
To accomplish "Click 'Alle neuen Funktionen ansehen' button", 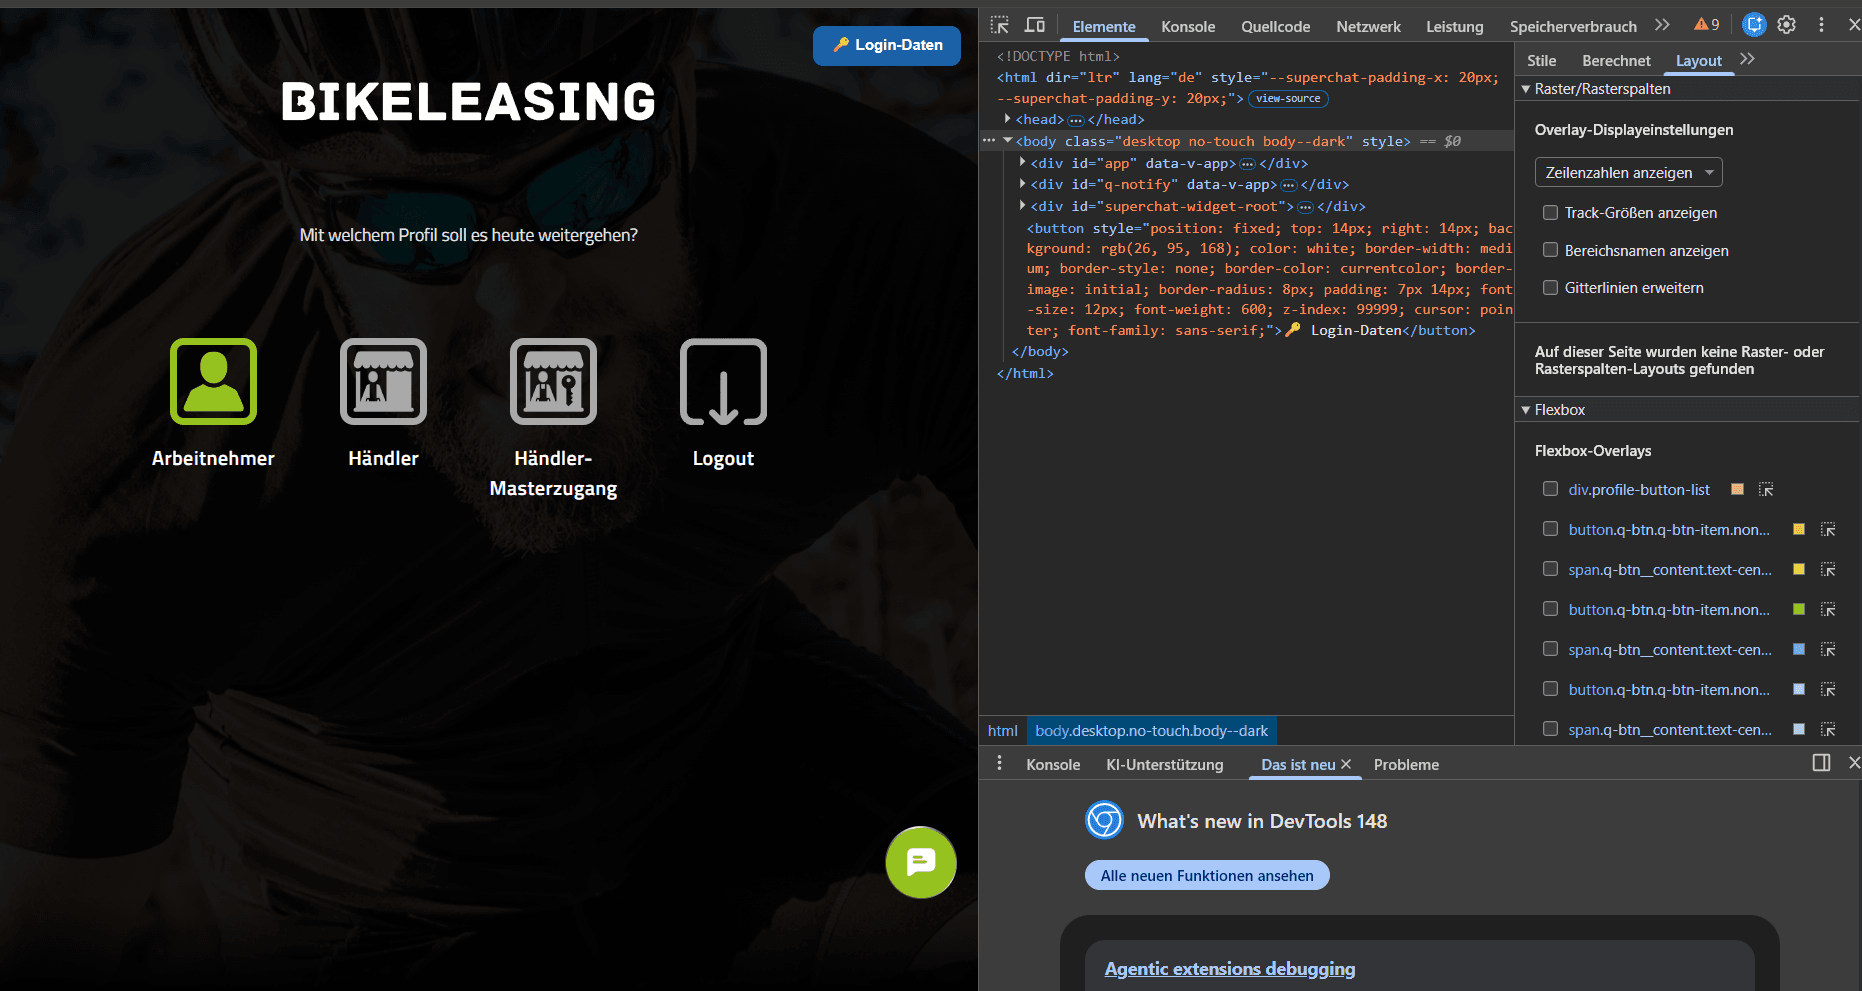I will [1207, 875].
